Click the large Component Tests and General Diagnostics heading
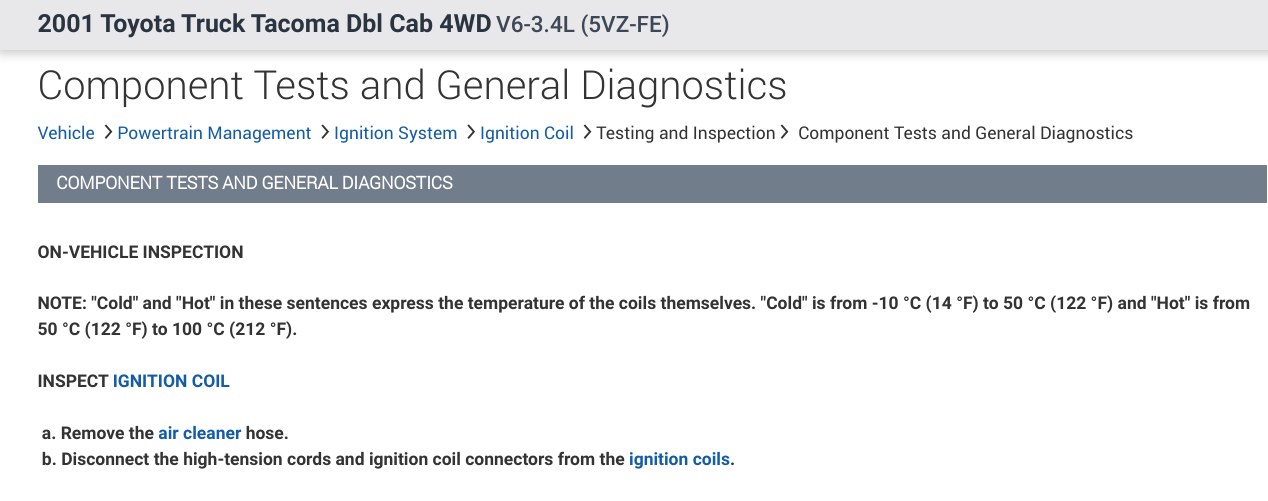1268x501 pixels. tap(412, 86)
